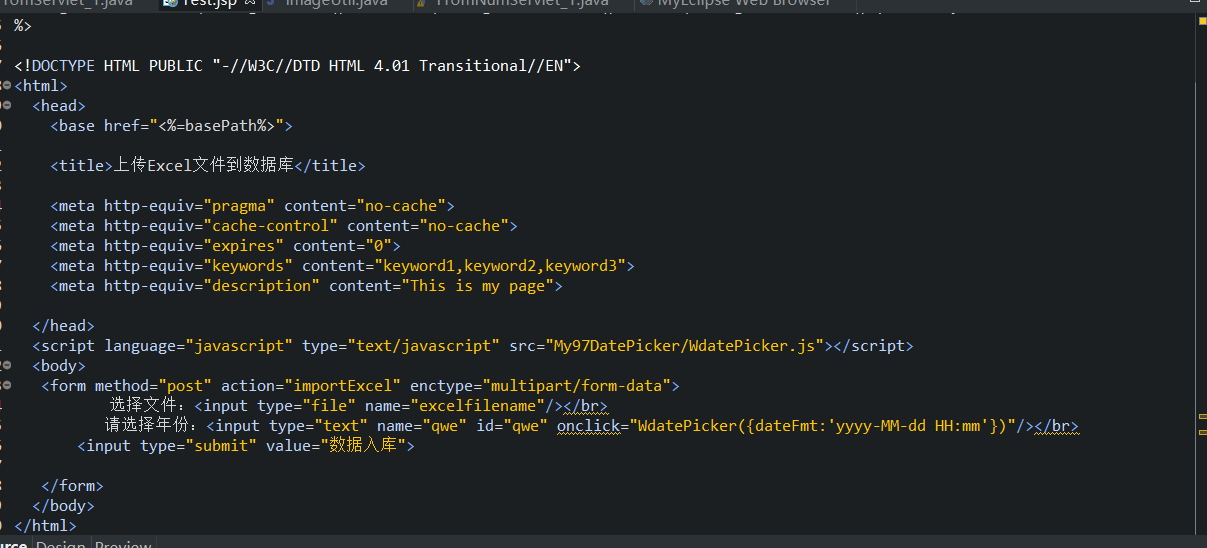
Task: Click the meta 'expires' attribute value
Action: point(243,246)
